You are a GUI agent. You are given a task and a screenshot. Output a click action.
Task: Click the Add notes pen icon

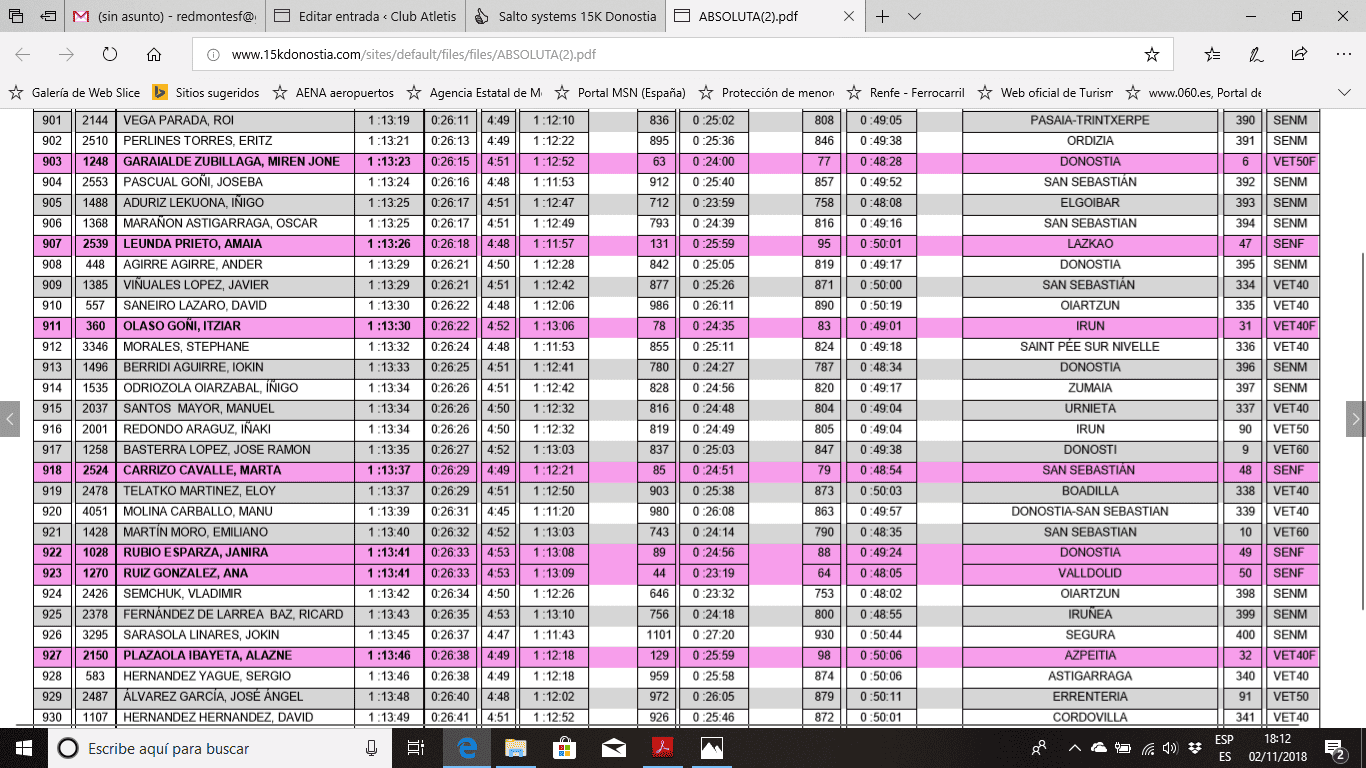click(x=1256, y=55)
